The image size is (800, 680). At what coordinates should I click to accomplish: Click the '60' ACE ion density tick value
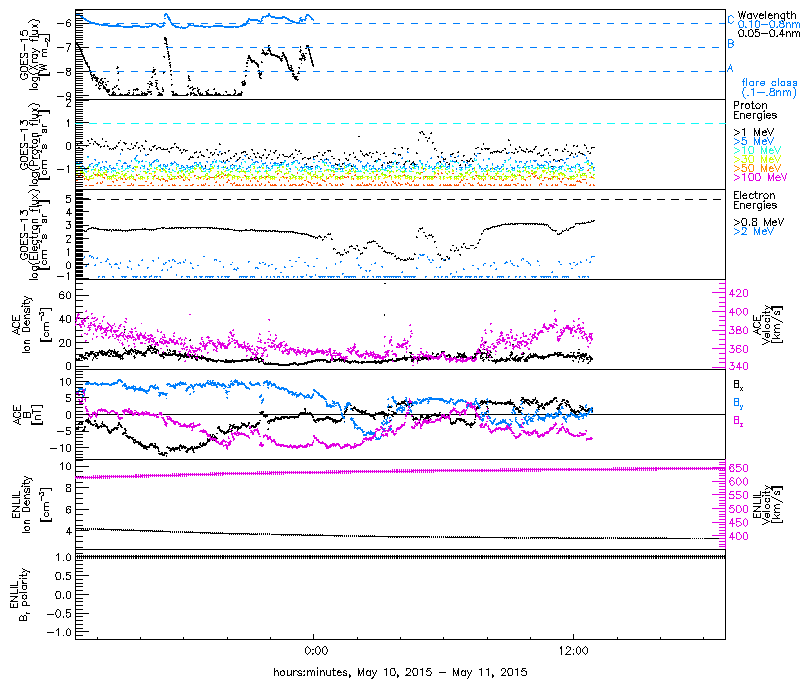[65, 295]
